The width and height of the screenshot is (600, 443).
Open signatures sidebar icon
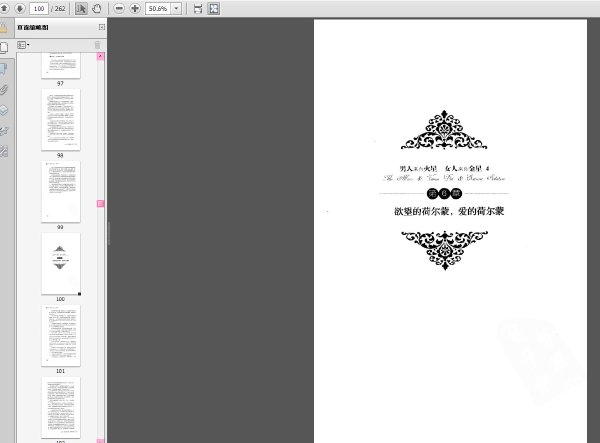tap(3, 131)
